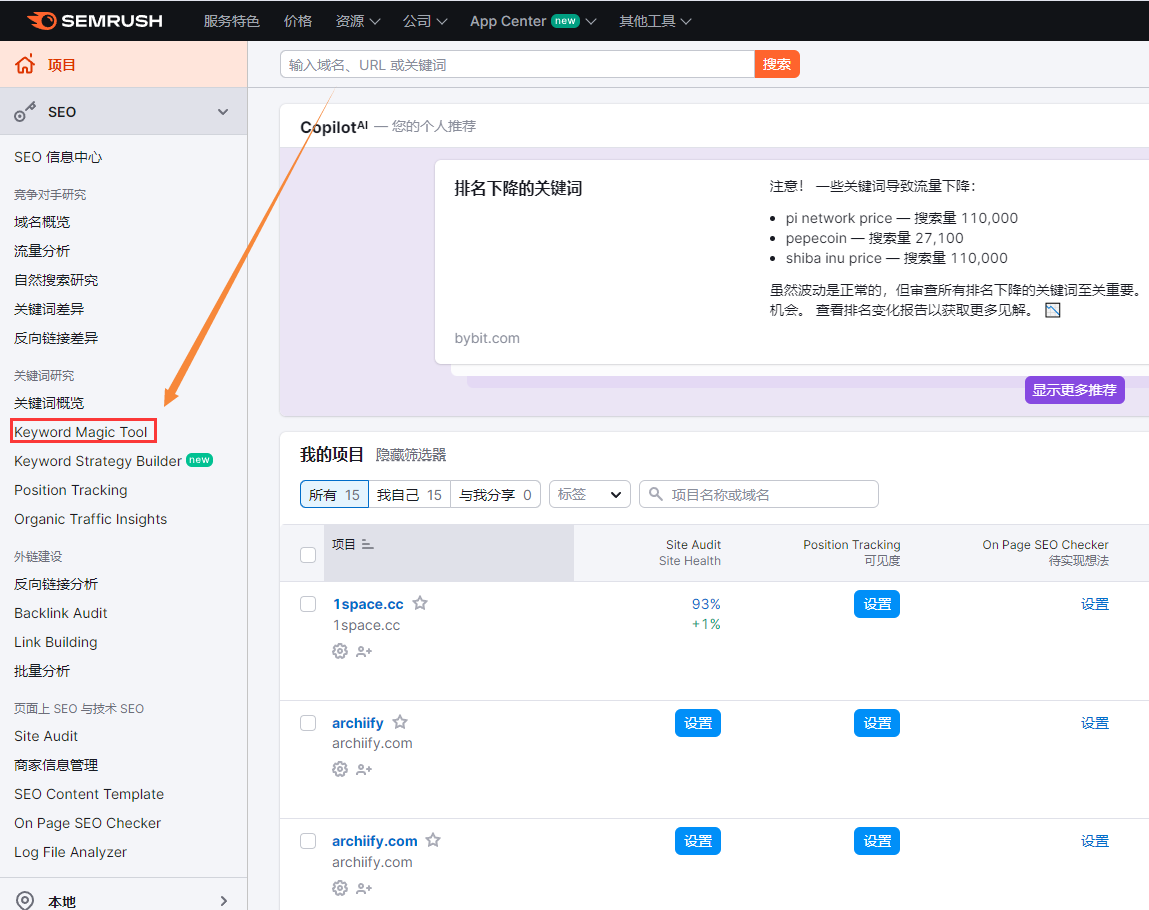Click the SEO key icon in sidebar

click(25, 112)
